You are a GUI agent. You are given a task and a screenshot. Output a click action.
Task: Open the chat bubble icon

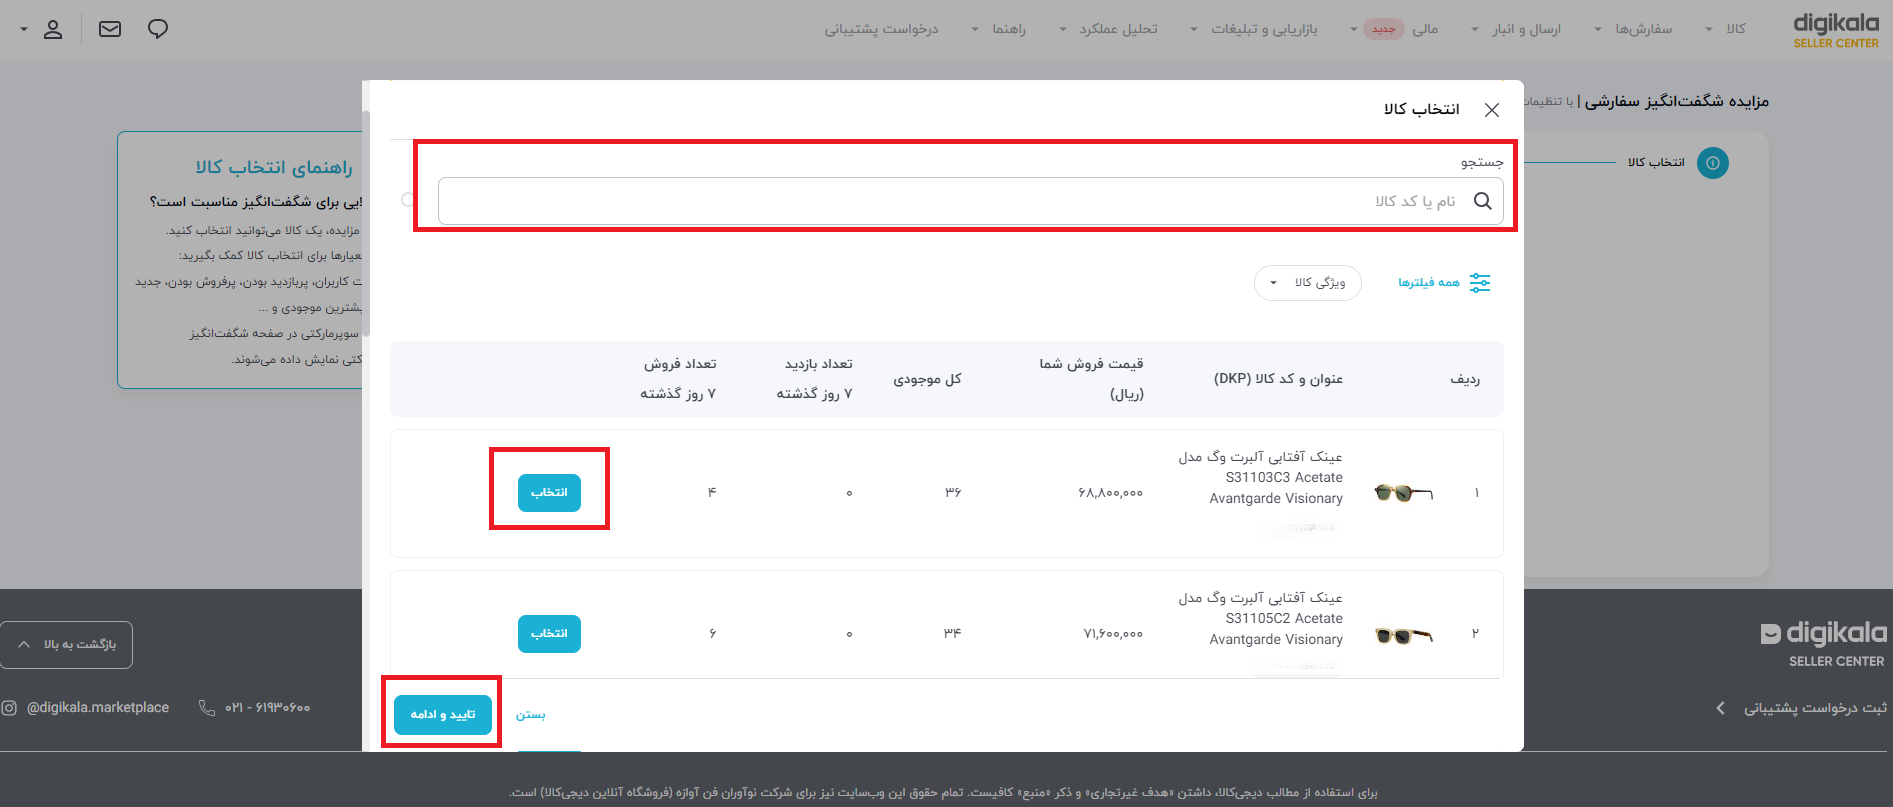coord(158,29)
